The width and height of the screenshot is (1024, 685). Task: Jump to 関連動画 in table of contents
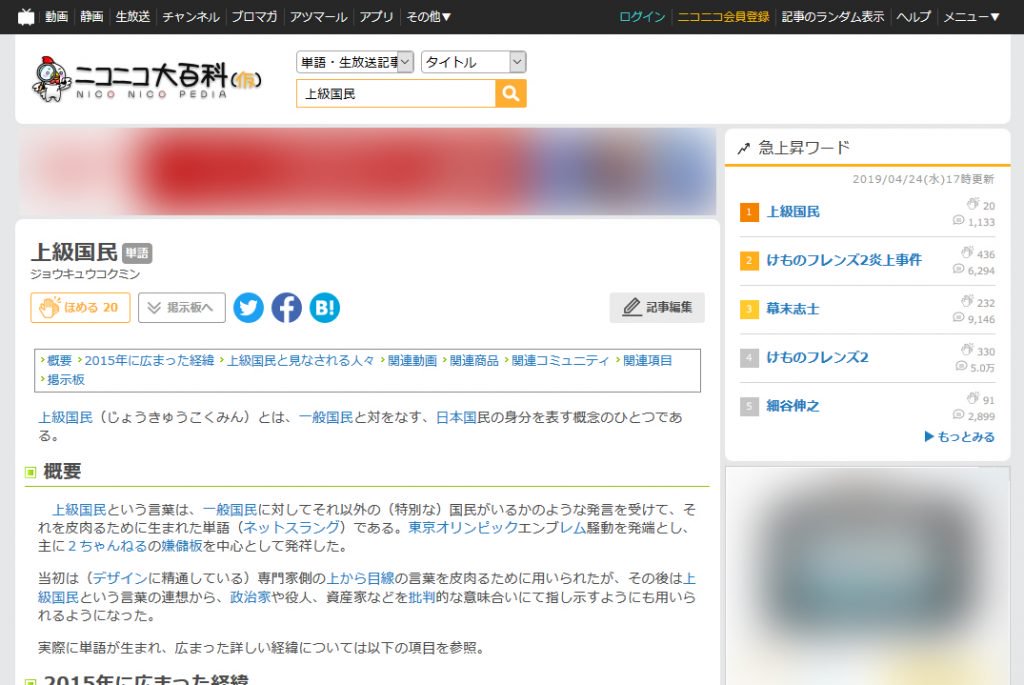click(x=412, y=360)
